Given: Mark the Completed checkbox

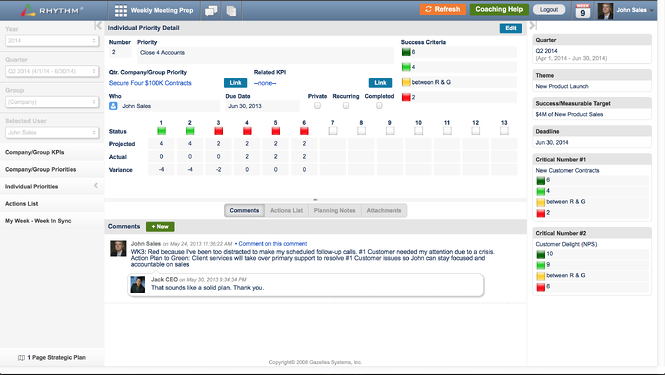Looking at the screenshot, I should tap(379, 106).
